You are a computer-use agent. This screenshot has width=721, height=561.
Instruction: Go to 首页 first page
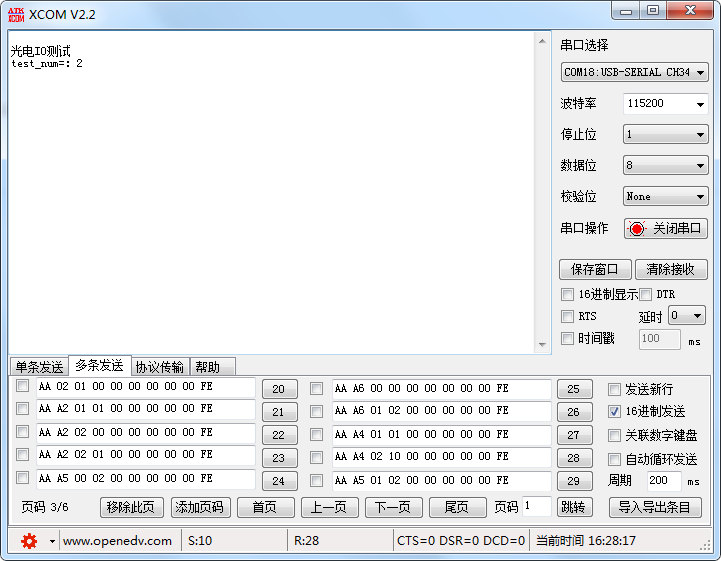tap(265, 508)
